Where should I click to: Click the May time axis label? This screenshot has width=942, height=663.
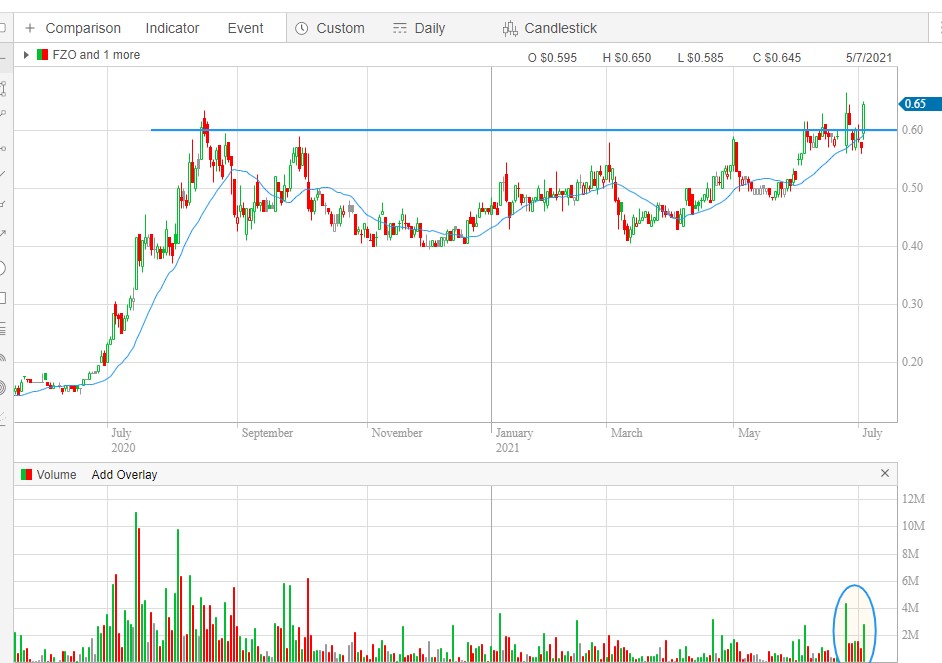pyautogui.click(x=749, y=433)
